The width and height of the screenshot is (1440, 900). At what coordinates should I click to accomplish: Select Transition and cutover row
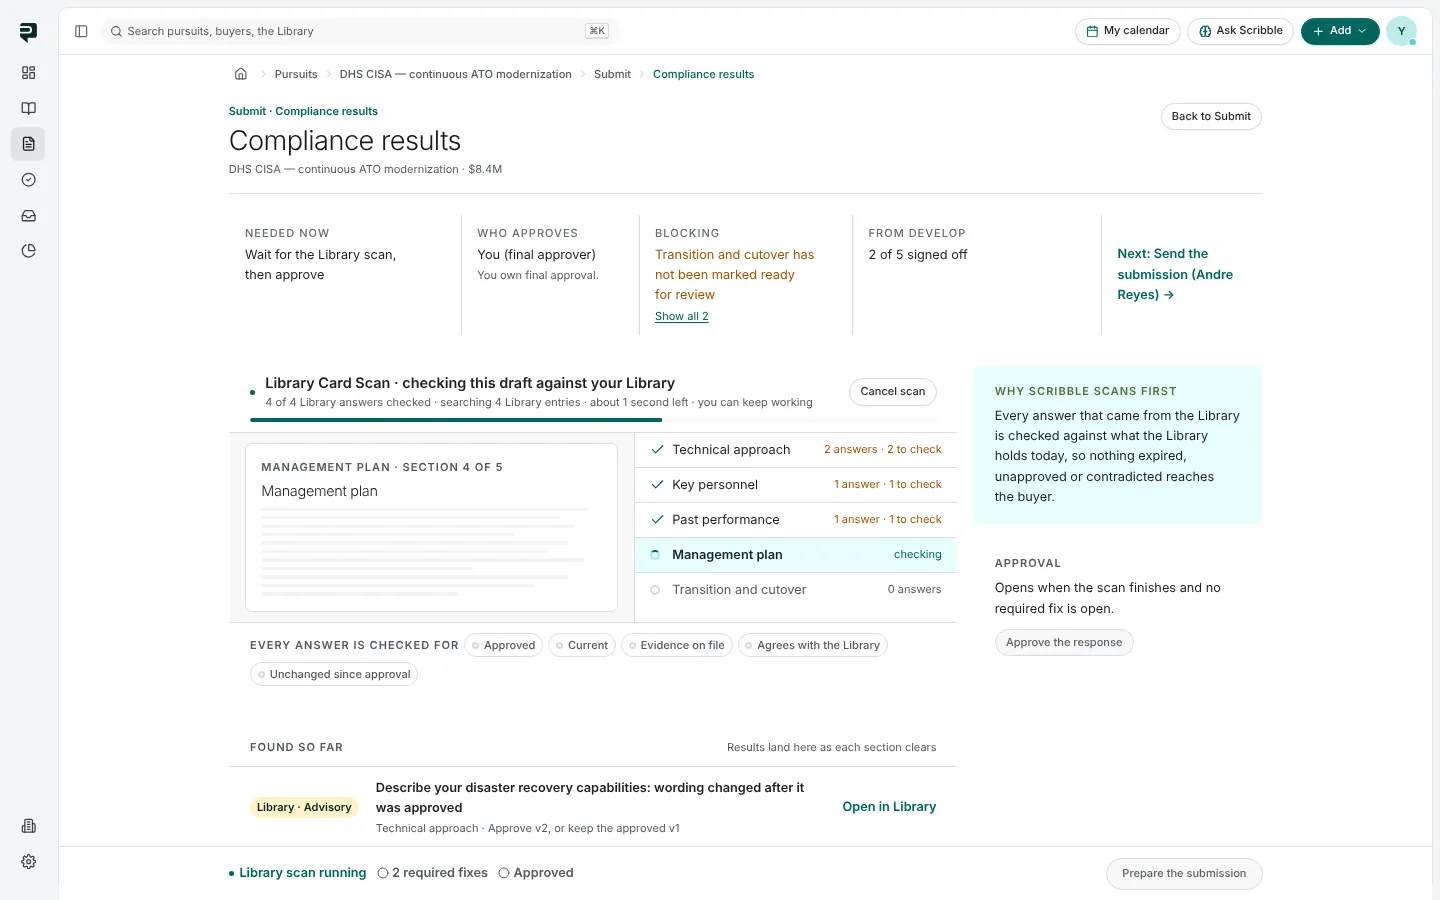(796, 590)
